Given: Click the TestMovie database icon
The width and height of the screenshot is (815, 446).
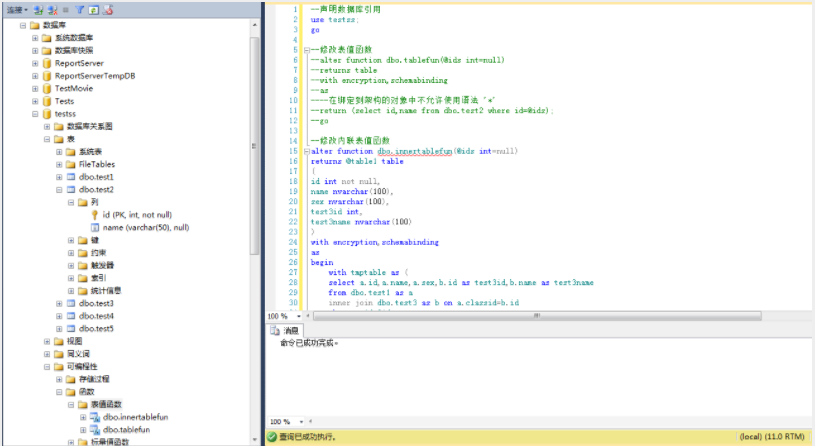Looking at the screenshot, I should [47, 88].
